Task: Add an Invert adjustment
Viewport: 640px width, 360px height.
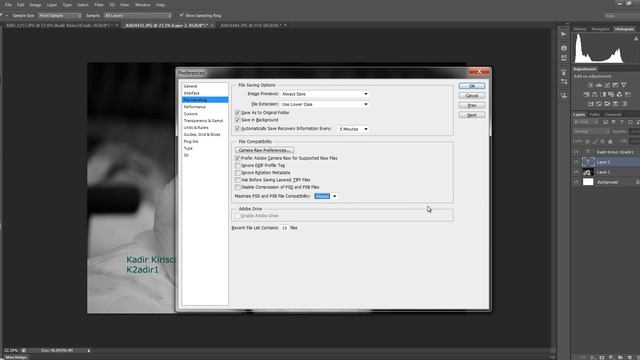Action: coord(591,104)
